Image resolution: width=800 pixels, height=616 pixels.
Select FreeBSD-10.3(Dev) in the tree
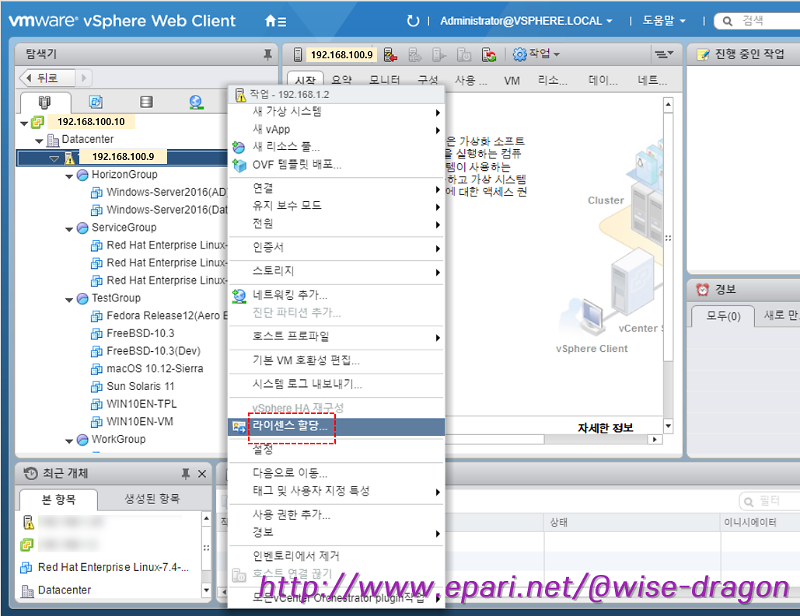pos(153,351)
